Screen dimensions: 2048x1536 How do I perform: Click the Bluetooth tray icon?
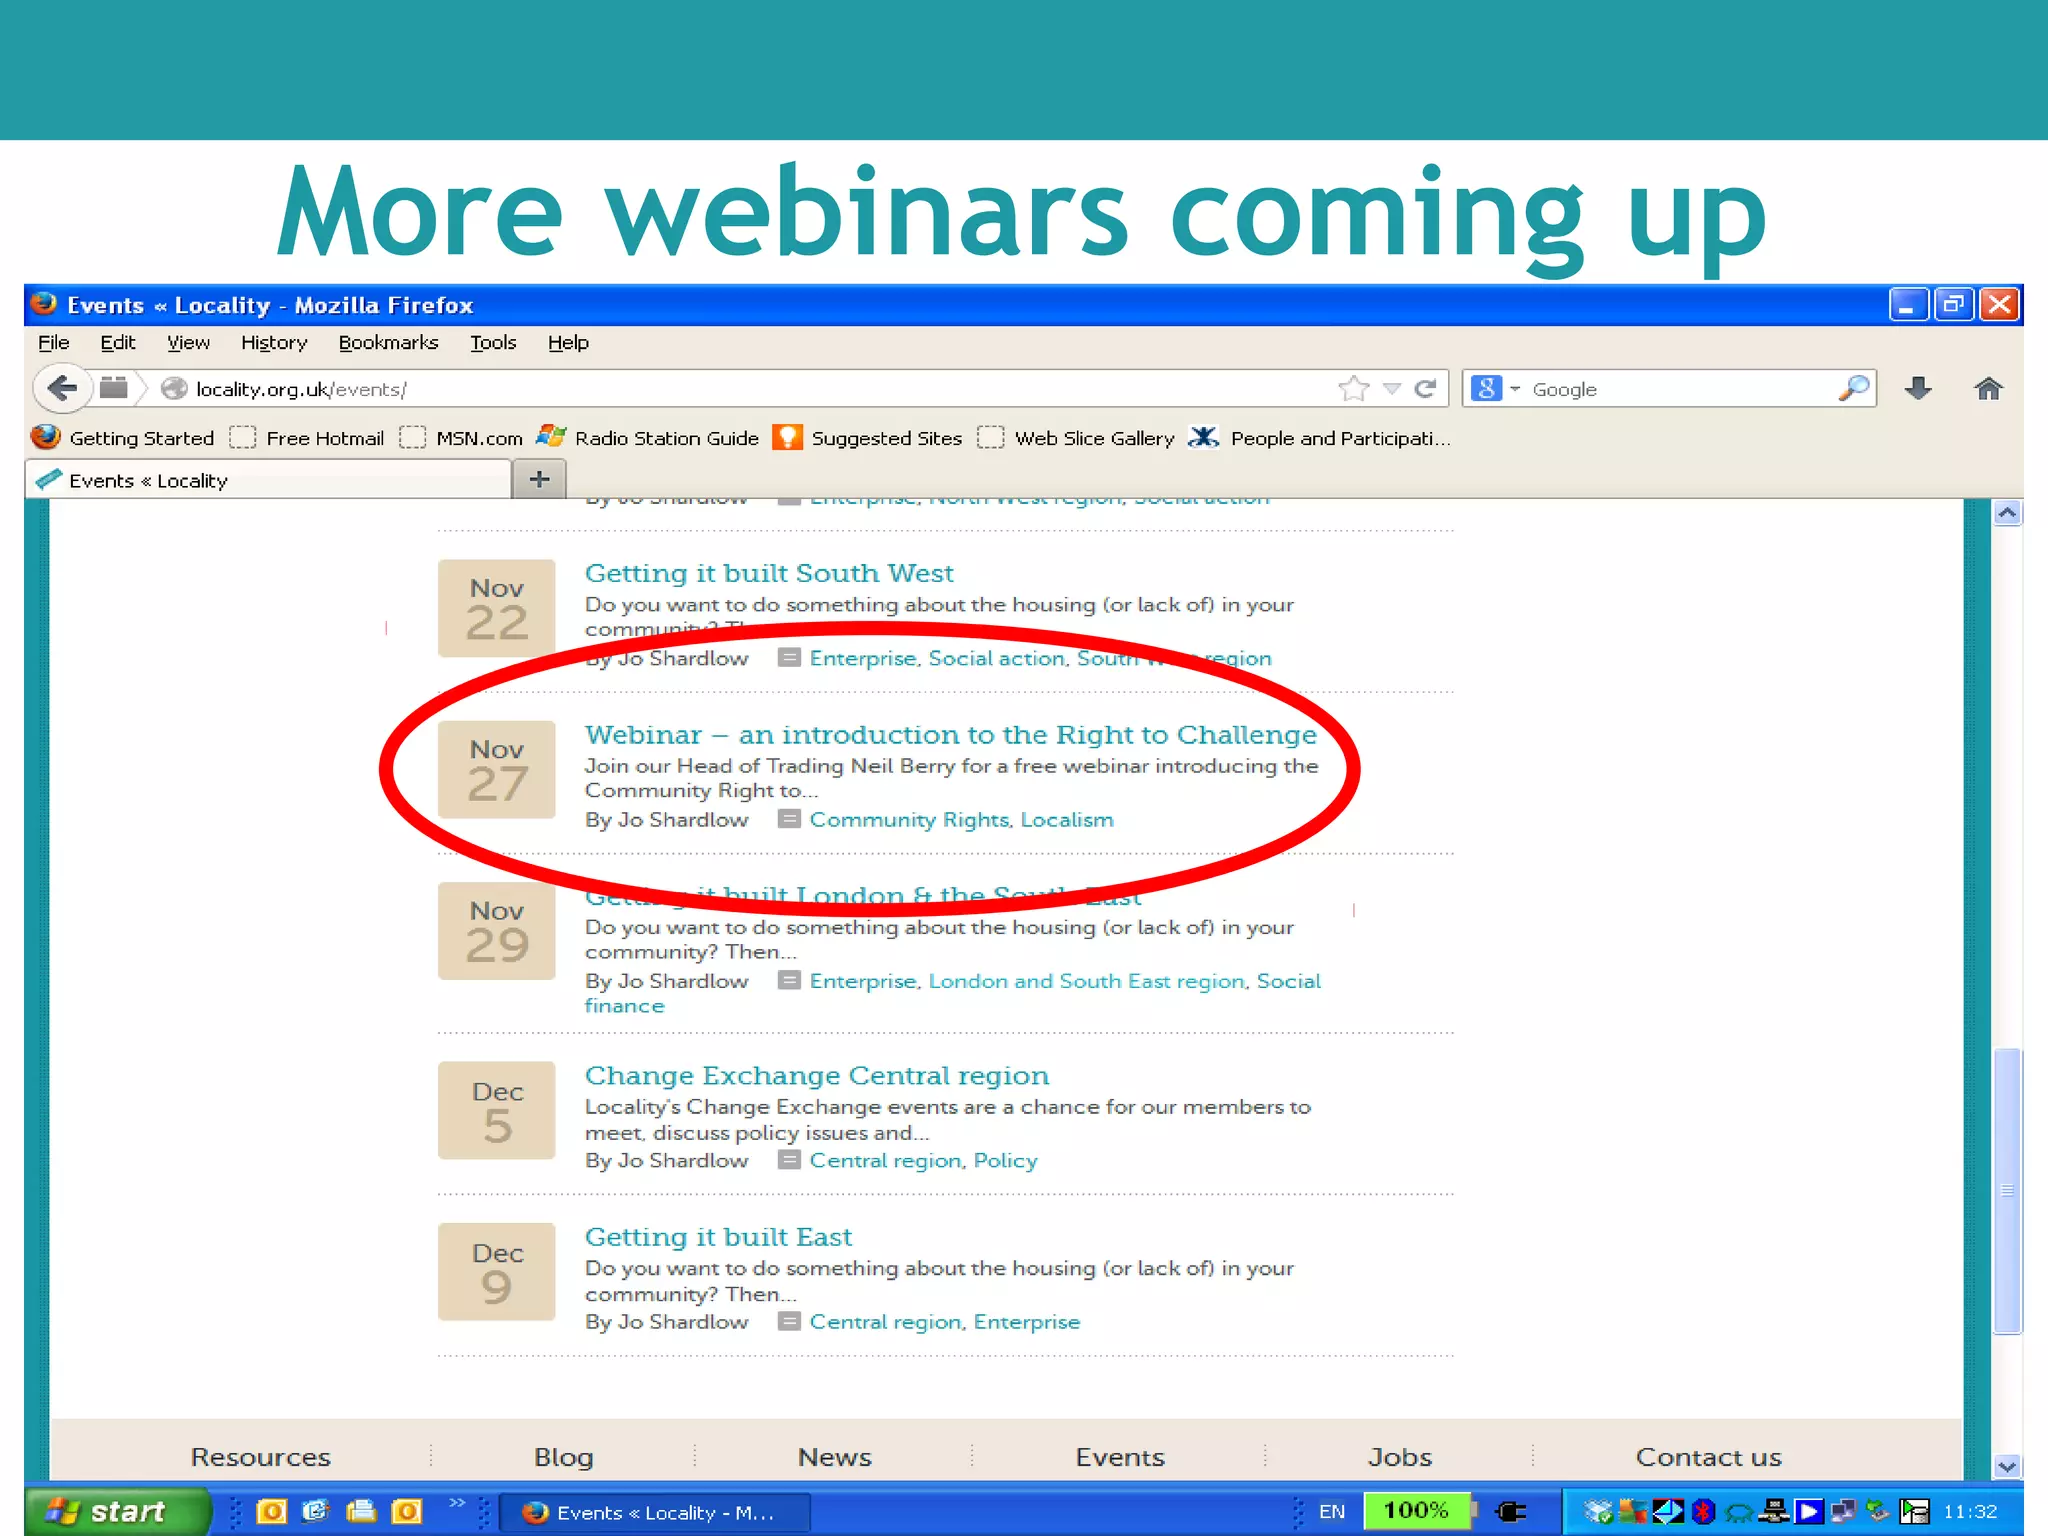coord(1704,1512)
